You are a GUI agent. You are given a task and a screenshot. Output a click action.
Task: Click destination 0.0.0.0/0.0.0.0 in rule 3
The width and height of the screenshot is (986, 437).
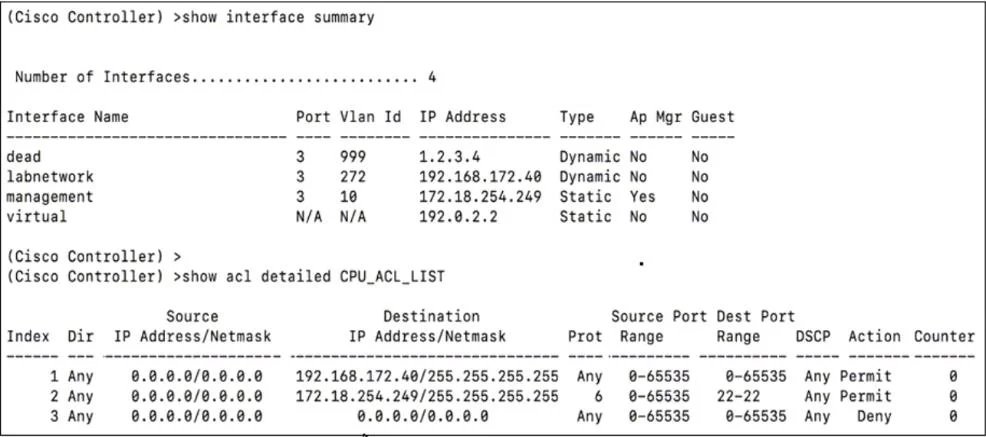pyautogui.click(x=423, y=416)
